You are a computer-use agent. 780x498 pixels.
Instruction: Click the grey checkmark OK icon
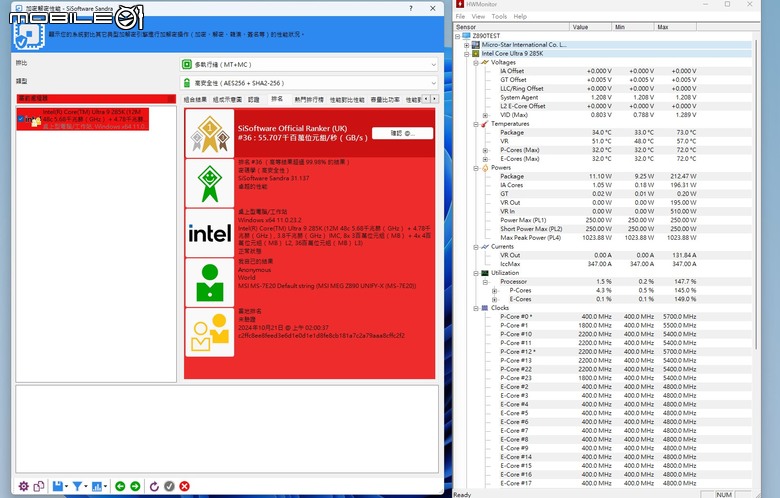169,486
